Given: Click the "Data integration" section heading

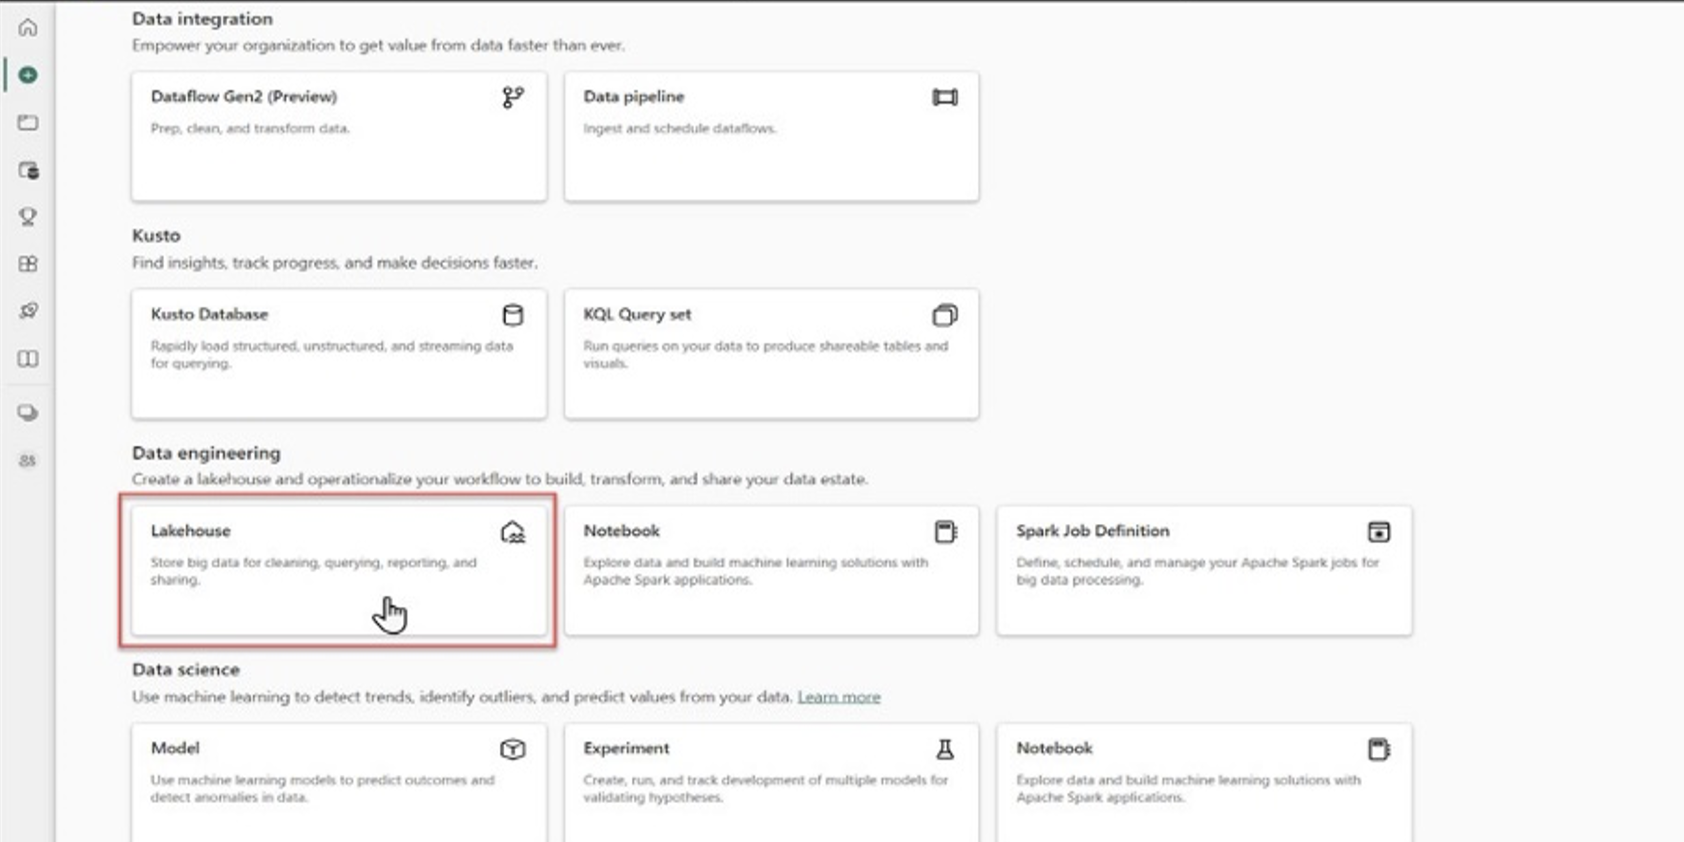Looking at the screenshot, I should click(x=202, y=19).
